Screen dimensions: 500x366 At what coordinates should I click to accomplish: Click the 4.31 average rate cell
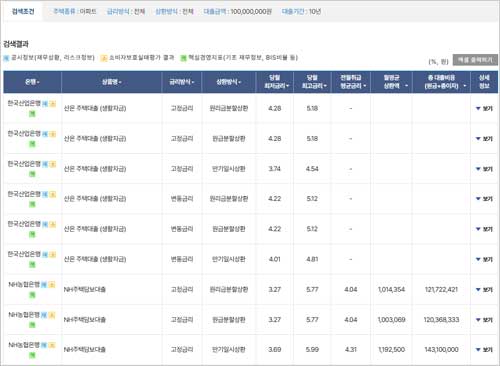351,350
